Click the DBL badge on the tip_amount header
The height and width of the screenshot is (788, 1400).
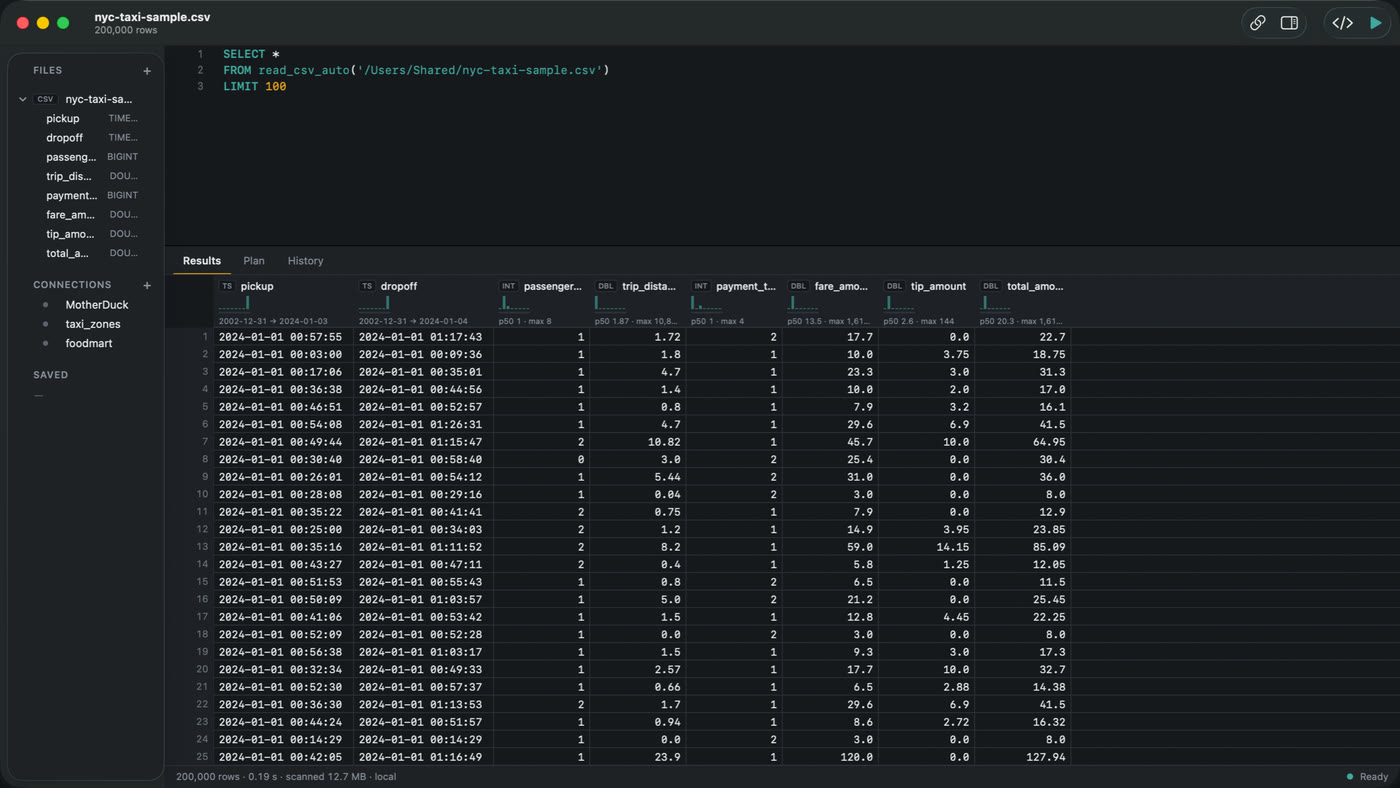click(894, 286)
